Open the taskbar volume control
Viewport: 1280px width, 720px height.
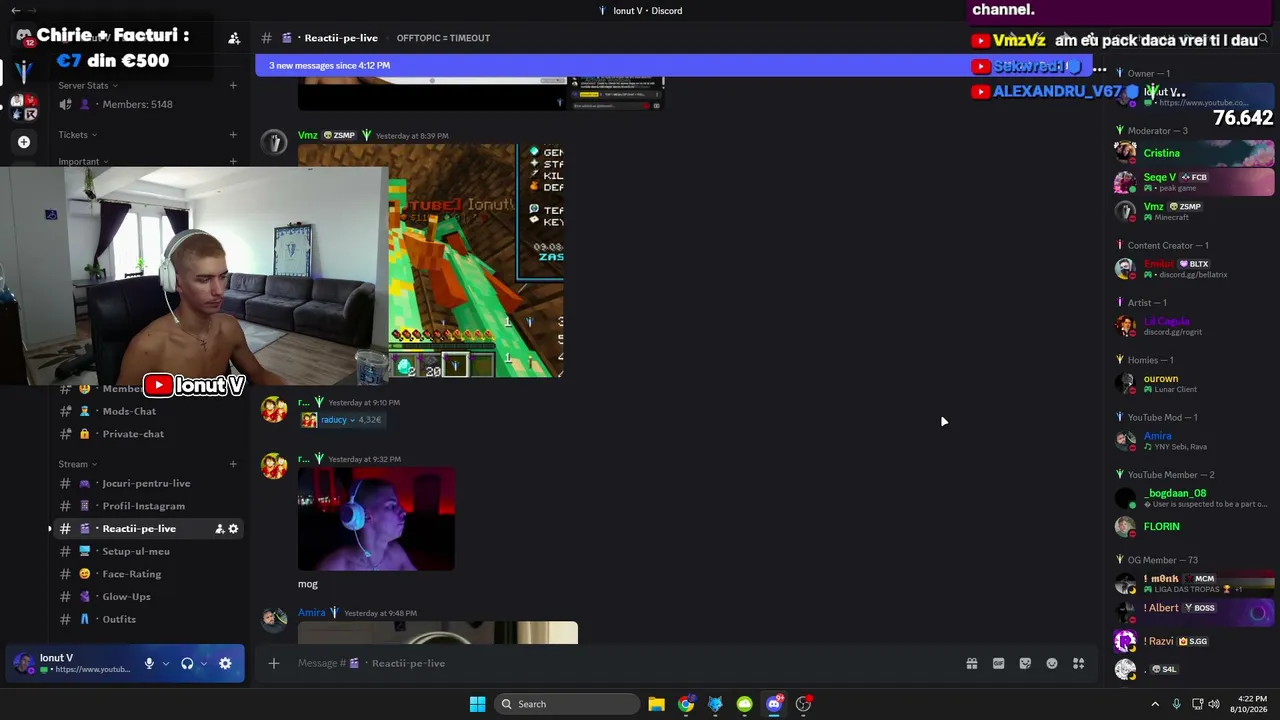click(x=1215, y=704)
